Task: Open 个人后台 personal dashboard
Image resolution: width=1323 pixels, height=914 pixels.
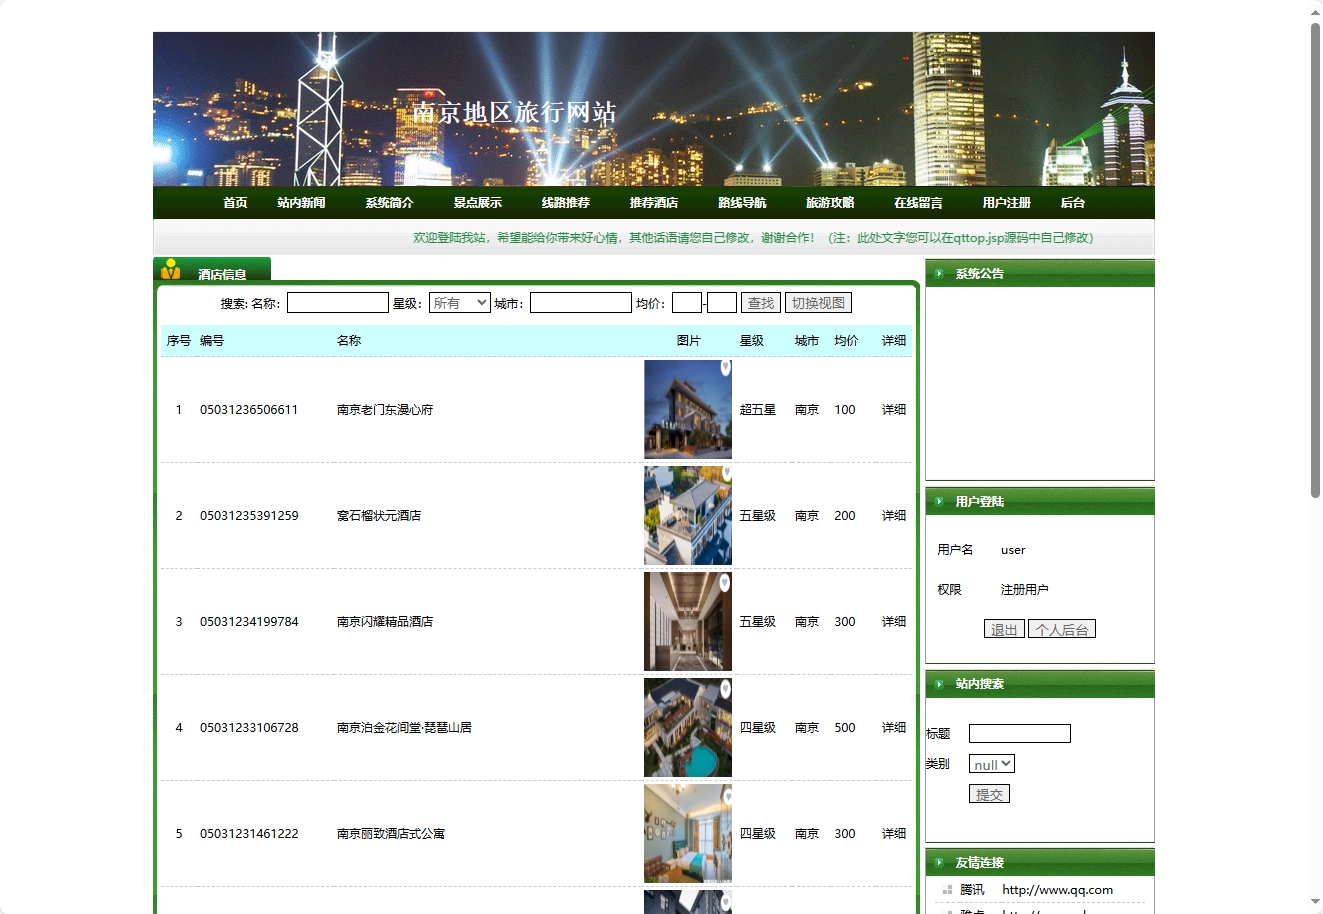Action: (x=1061, y=630)
